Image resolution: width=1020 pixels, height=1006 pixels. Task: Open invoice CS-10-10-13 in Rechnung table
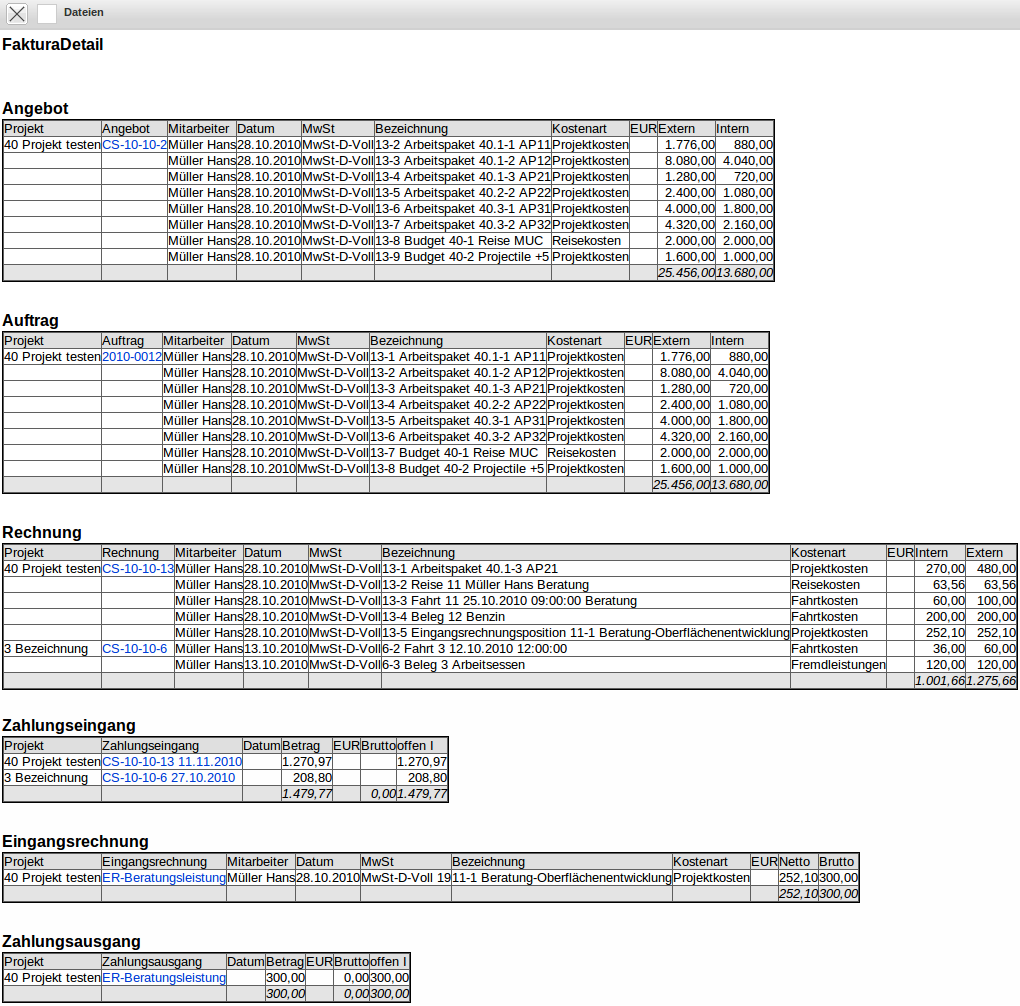click(x=138, y=569)
